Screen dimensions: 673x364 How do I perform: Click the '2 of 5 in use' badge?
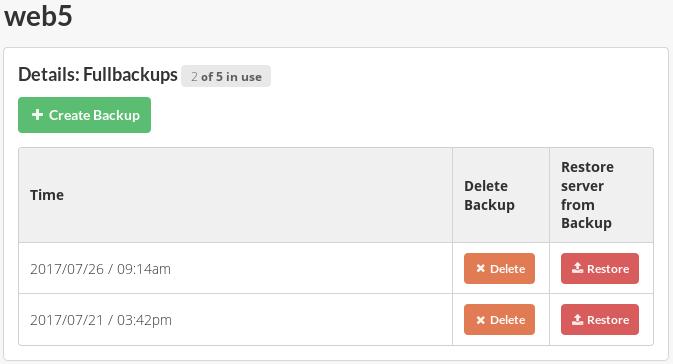[226, 76]
